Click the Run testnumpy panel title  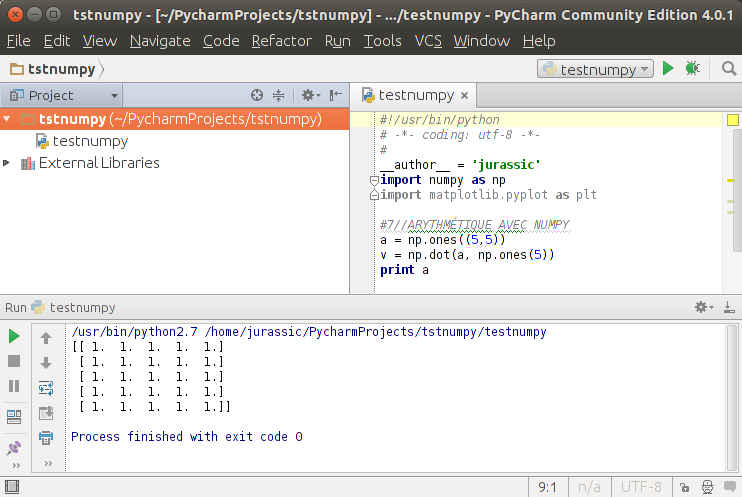[x=60, y=307]
